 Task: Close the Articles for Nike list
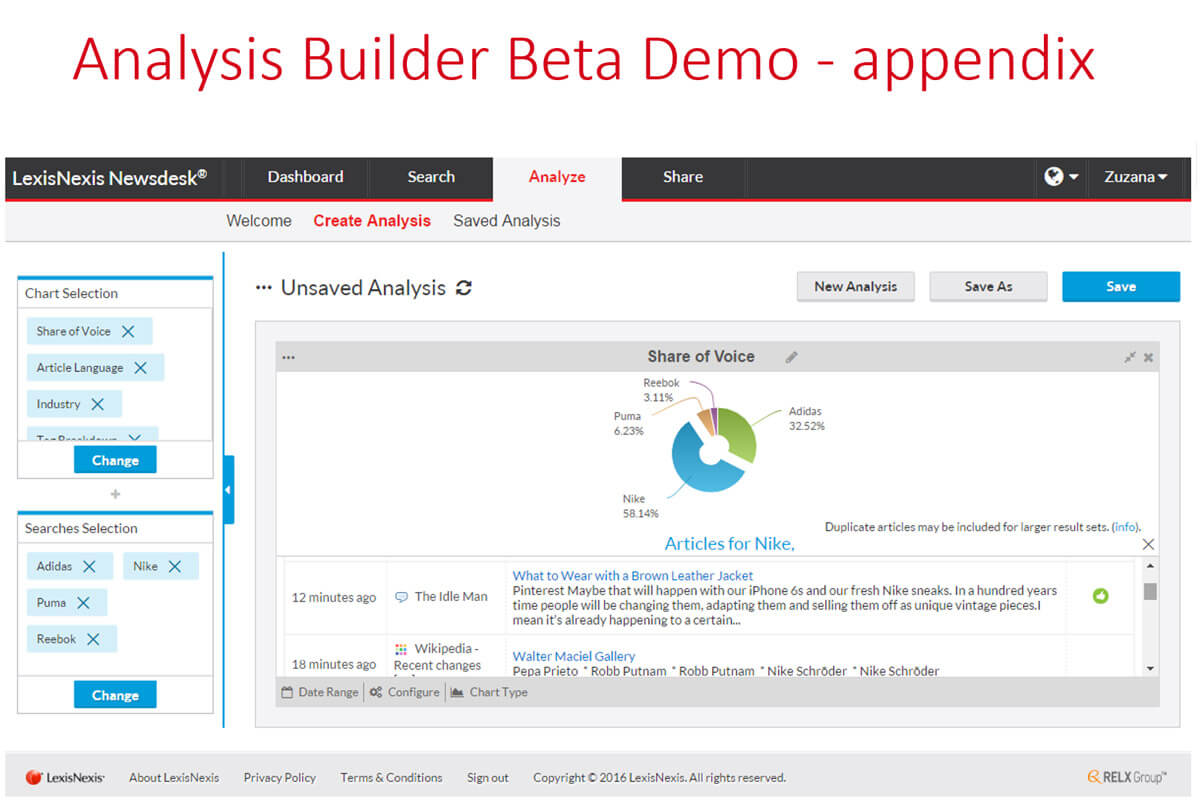click(x=1148, y=544)
